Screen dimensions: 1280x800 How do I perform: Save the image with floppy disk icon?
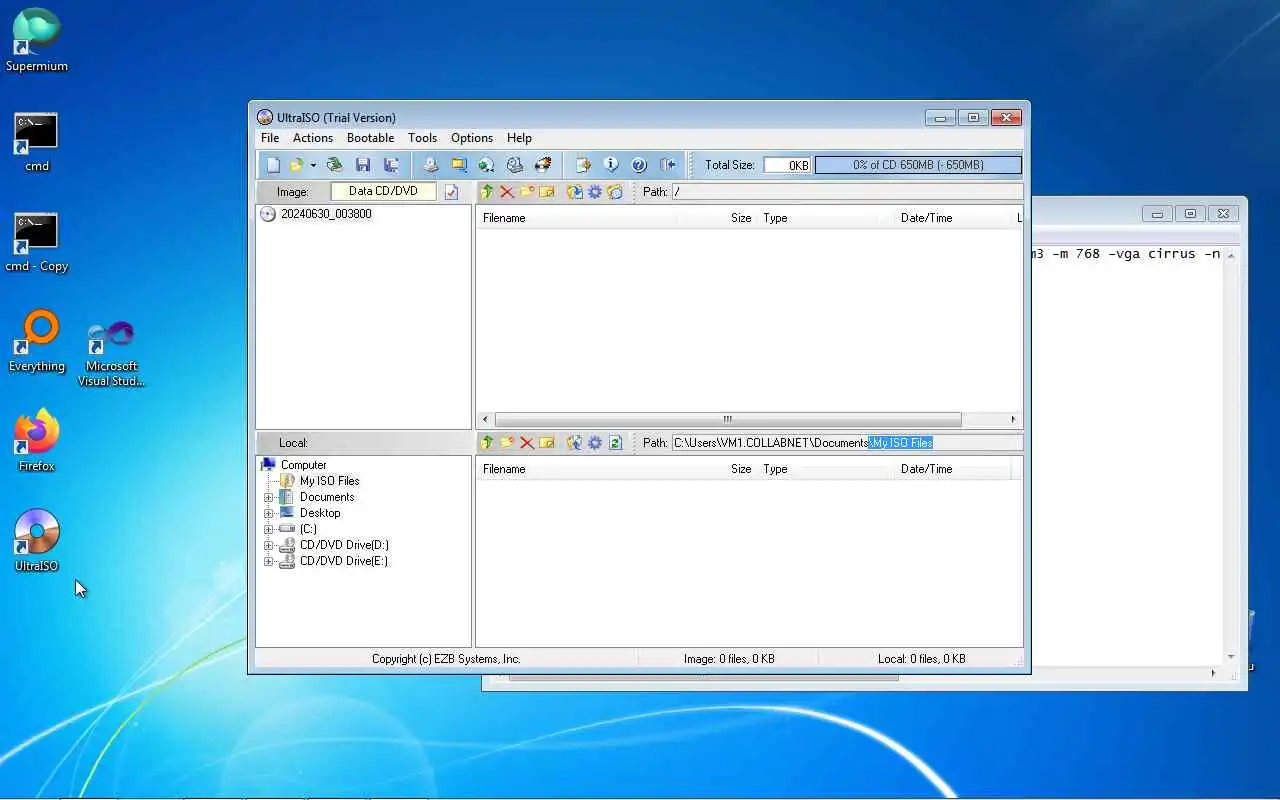coord(363,165)
